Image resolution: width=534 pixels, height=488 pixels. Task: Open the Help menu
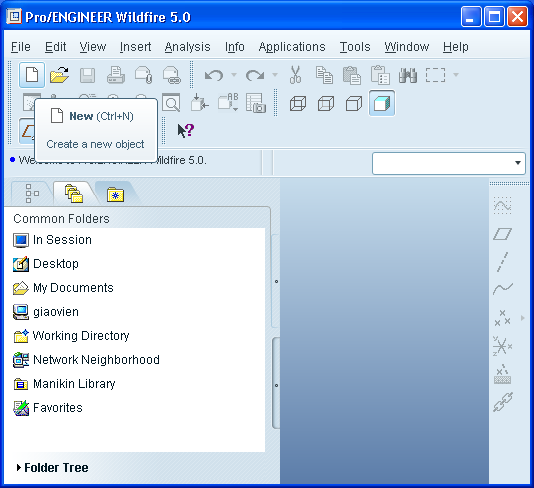point(456,47)
